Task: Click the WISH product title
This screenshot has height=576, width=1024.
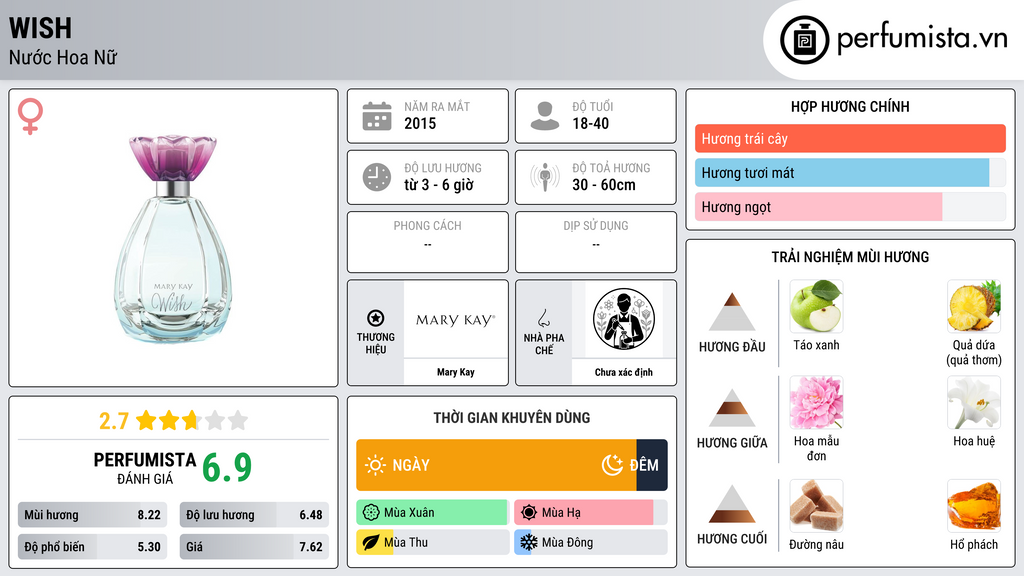Action: point(40,28)
